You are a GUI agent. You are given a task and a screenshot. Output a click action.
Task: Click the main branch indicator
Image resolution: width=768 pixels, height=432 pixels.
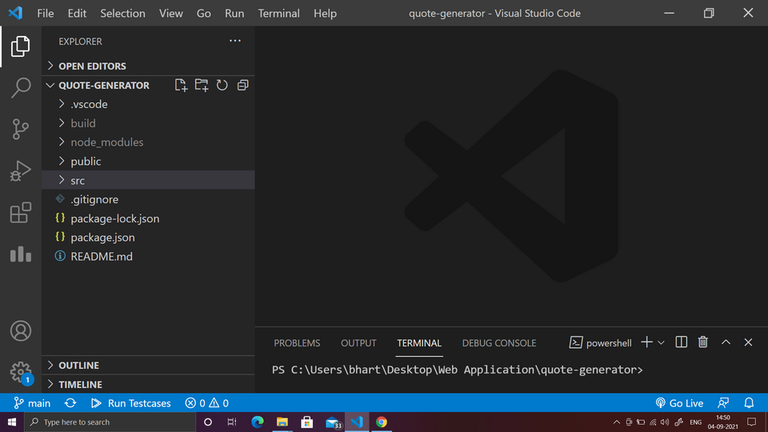point(32,403)
